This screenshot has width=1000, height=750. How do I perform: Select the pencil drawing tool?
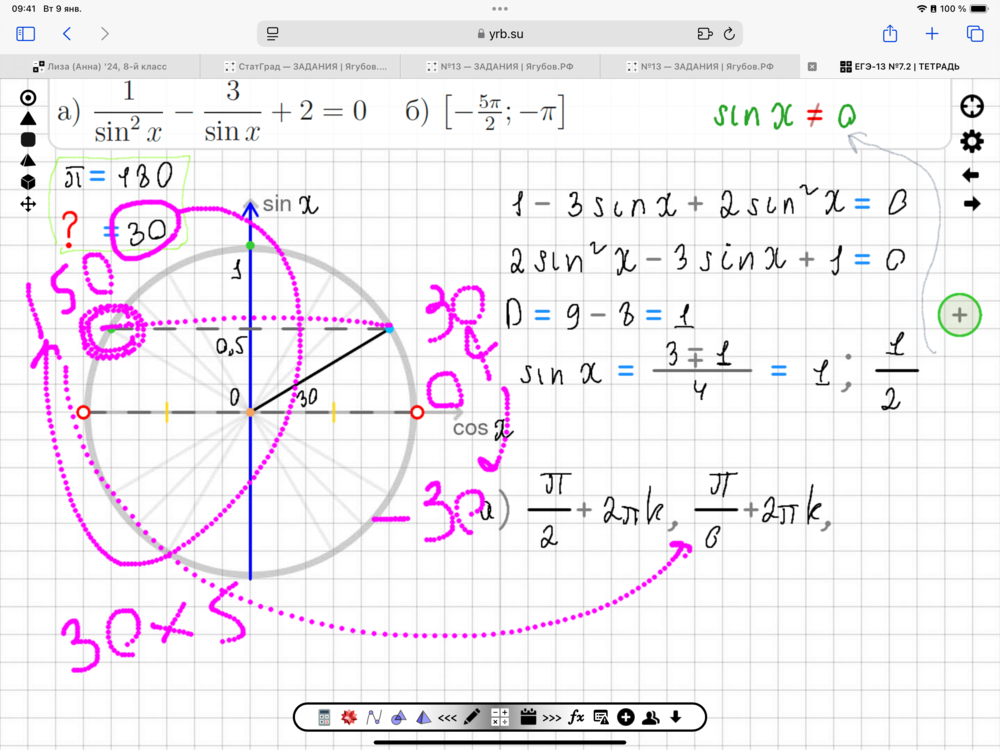[x=472, y=717]
